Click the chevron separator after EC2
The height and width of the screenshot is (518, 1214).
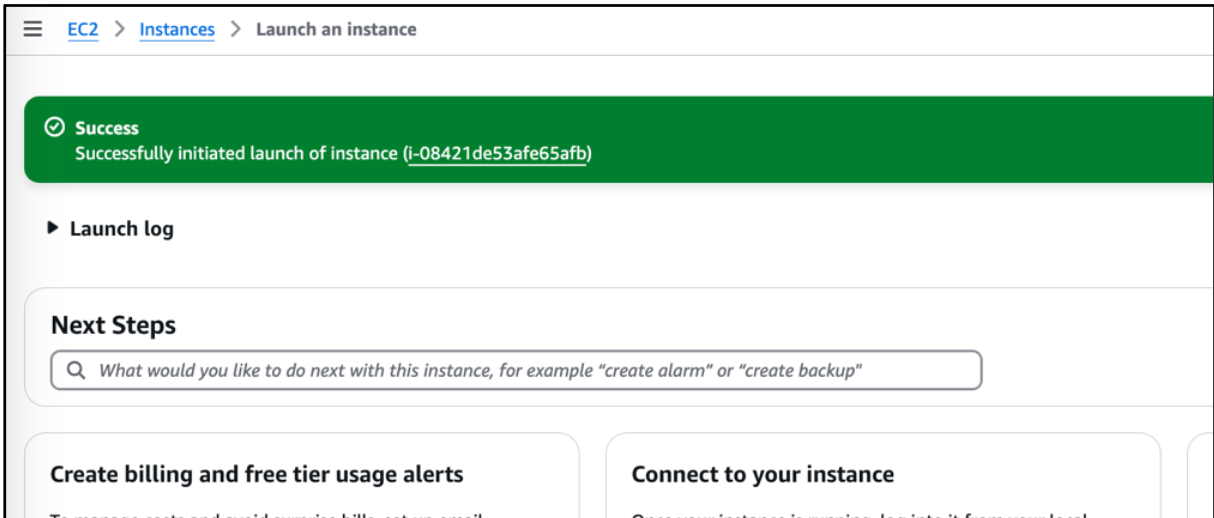pos(119,29)
